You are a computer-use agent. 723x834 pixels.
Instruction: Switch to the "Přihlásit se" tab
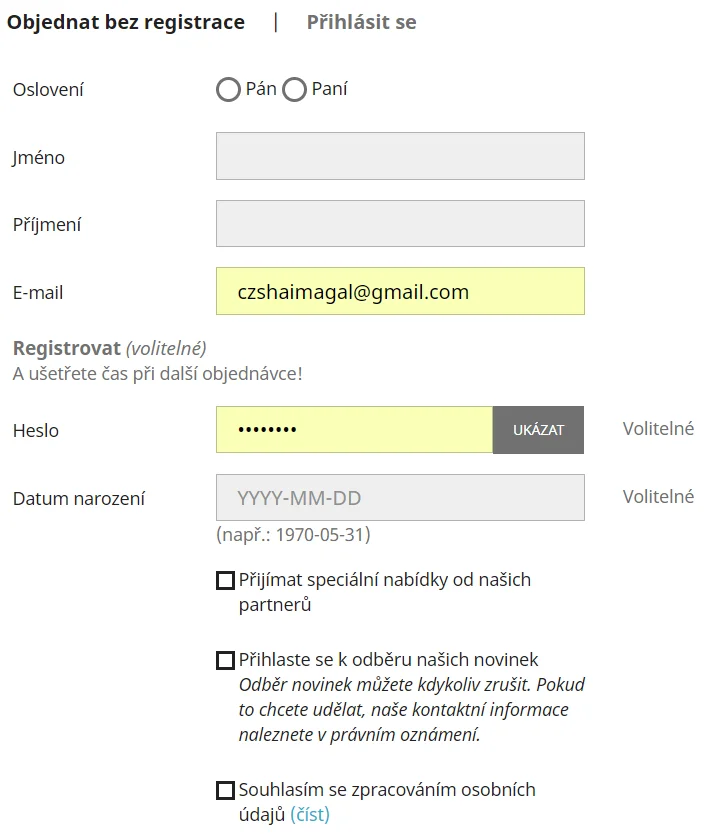(361, 22)
